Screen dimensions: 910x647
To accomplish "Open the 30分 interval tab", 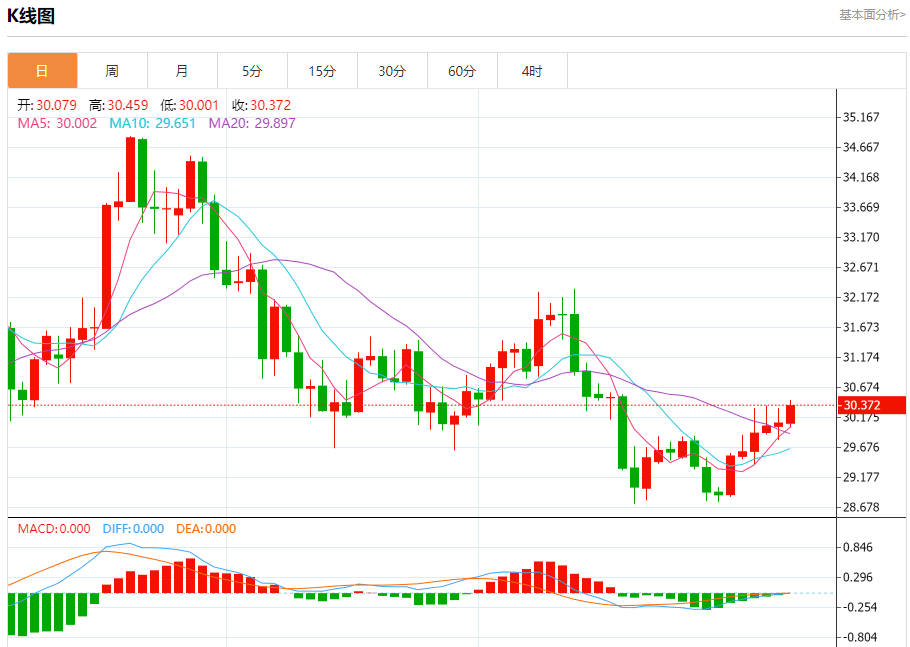I will tap(392, 71).
